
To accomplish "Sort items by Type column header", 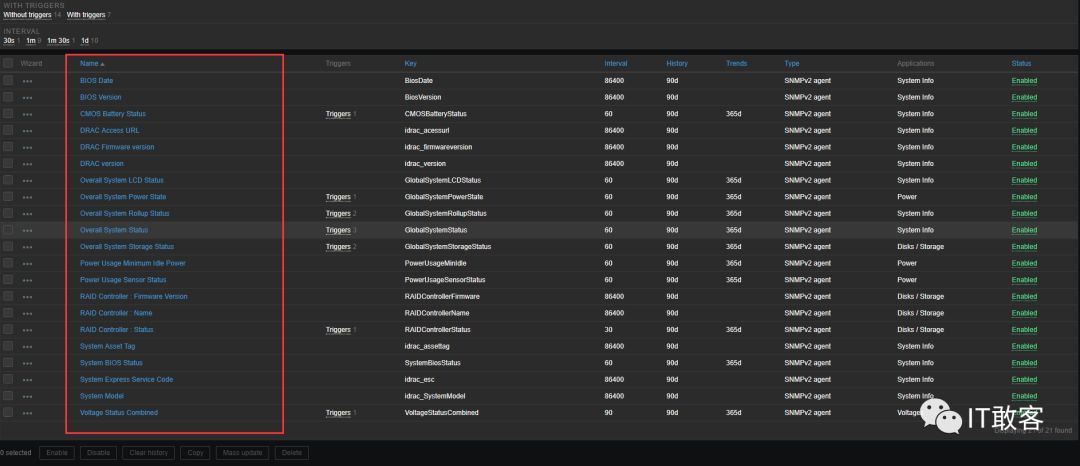I will pyautogui.click(x=791, y=63).
